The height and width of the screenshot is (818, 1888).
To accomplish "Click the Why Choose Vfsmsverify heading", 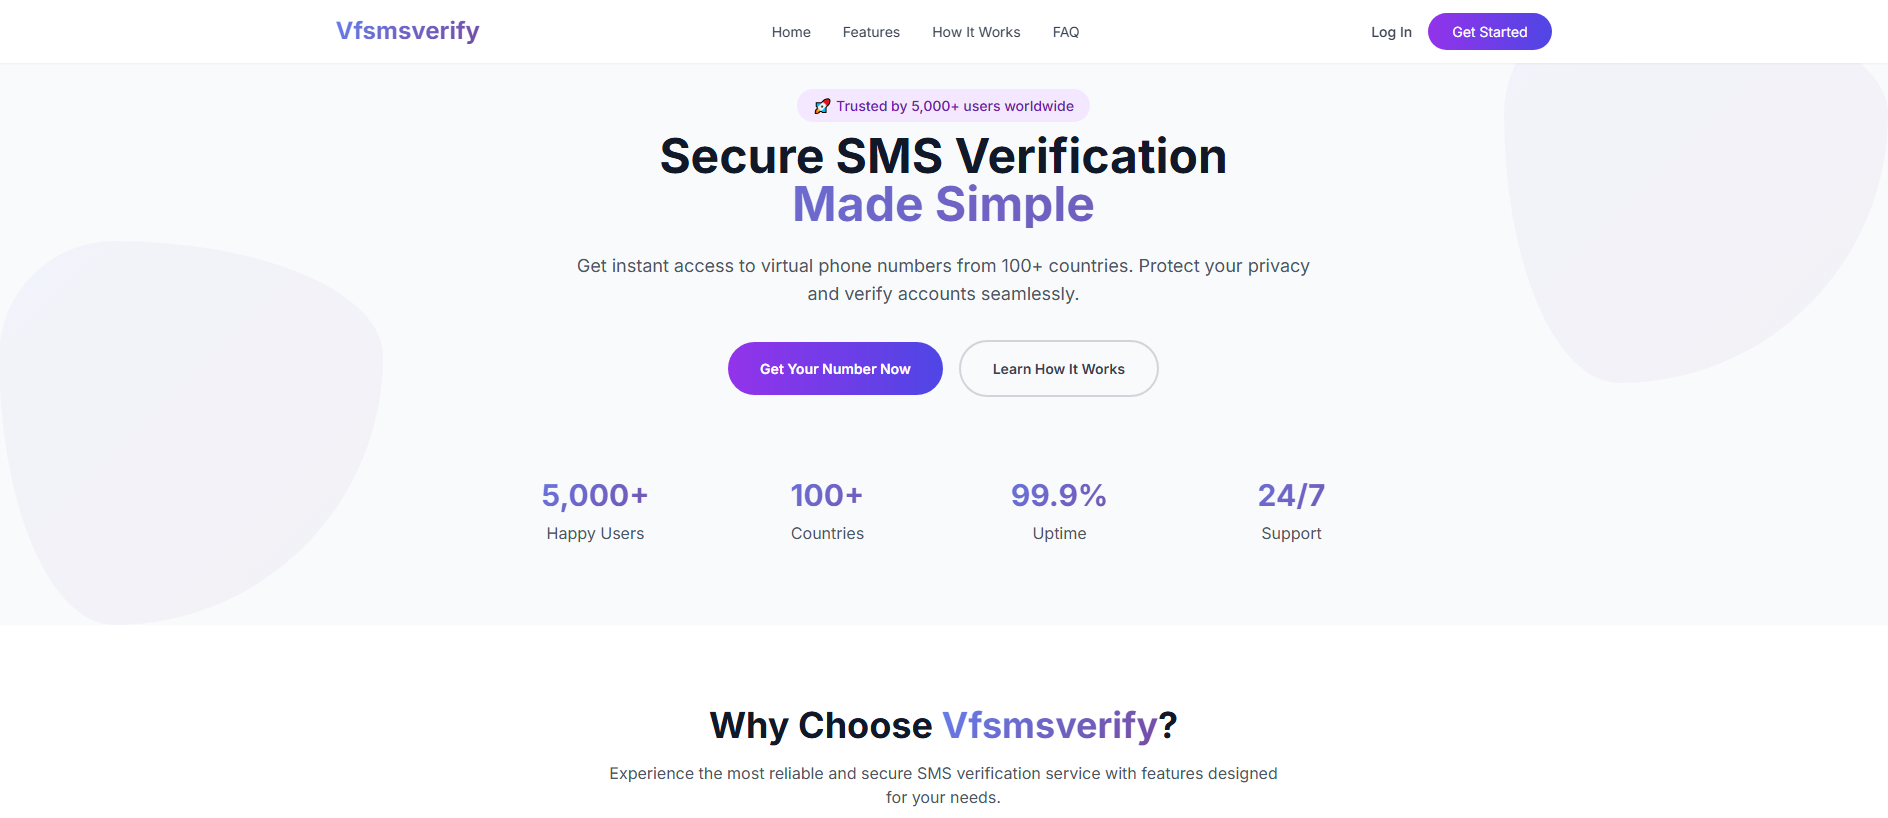I will tap(943, 725).
